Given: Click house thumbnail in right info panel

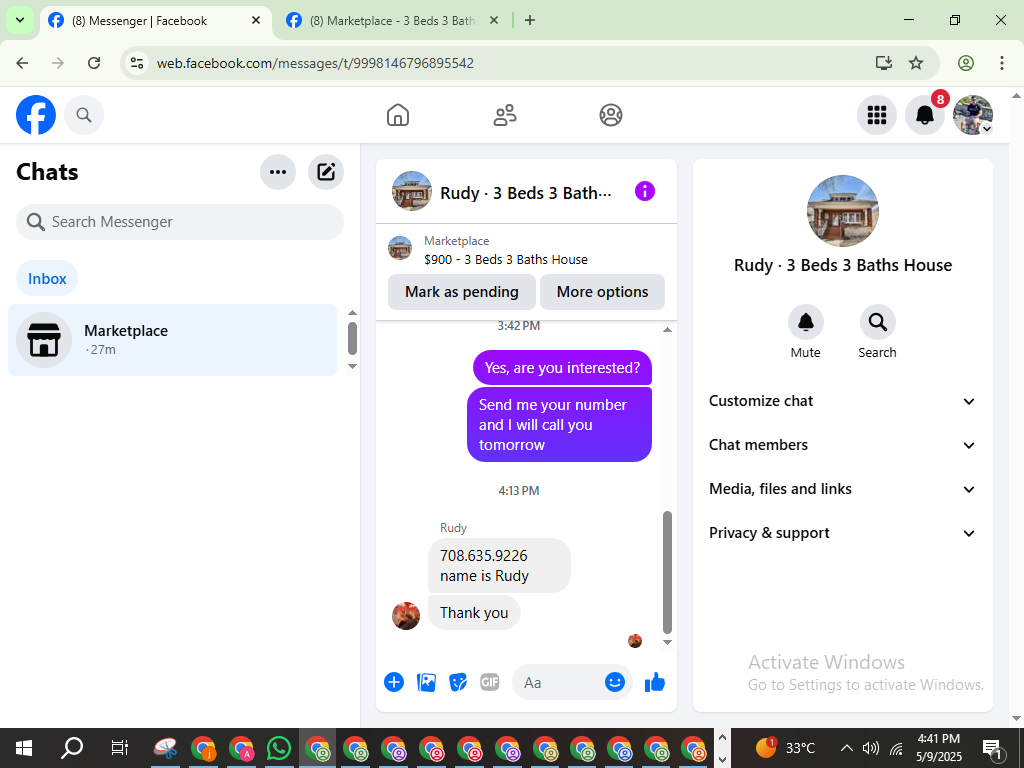Looking at the screenshot, I should [842, 210].
